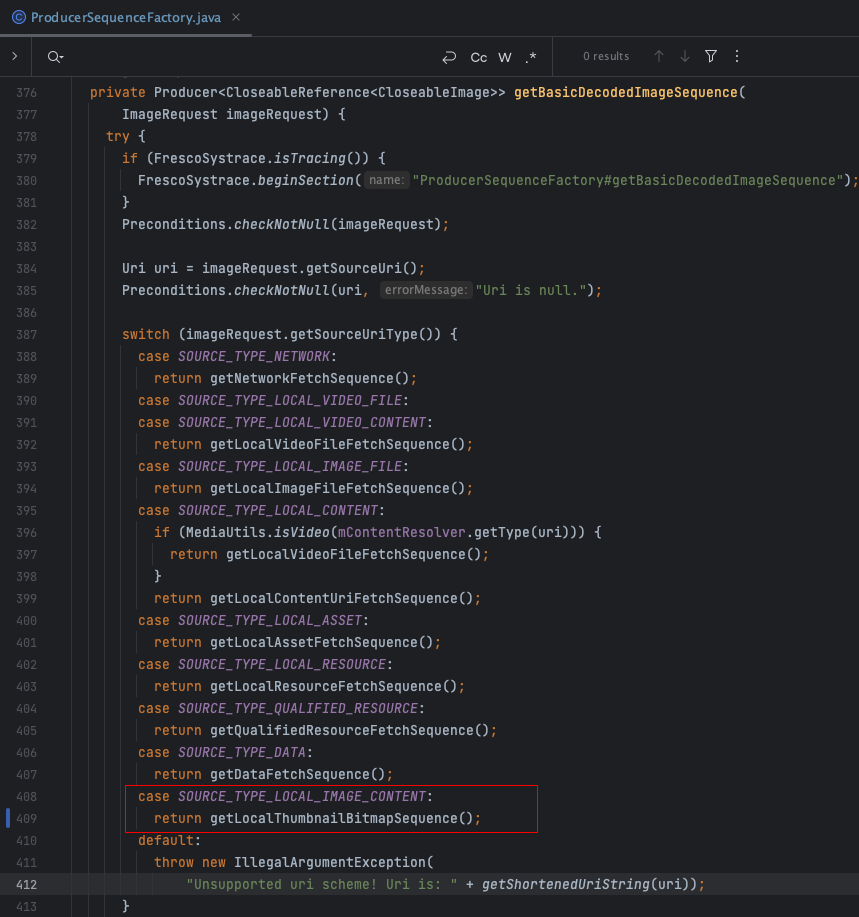This screenshot has height=917, width=859.
Task: Click getDataFetchSequence call
Action: point(290,774)
